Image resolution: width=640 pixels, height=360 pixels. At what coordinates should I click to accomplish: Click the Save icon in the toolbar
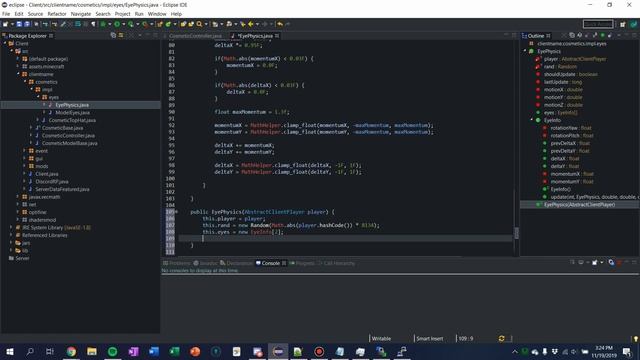pyautogui.click(x=19, y=24)
